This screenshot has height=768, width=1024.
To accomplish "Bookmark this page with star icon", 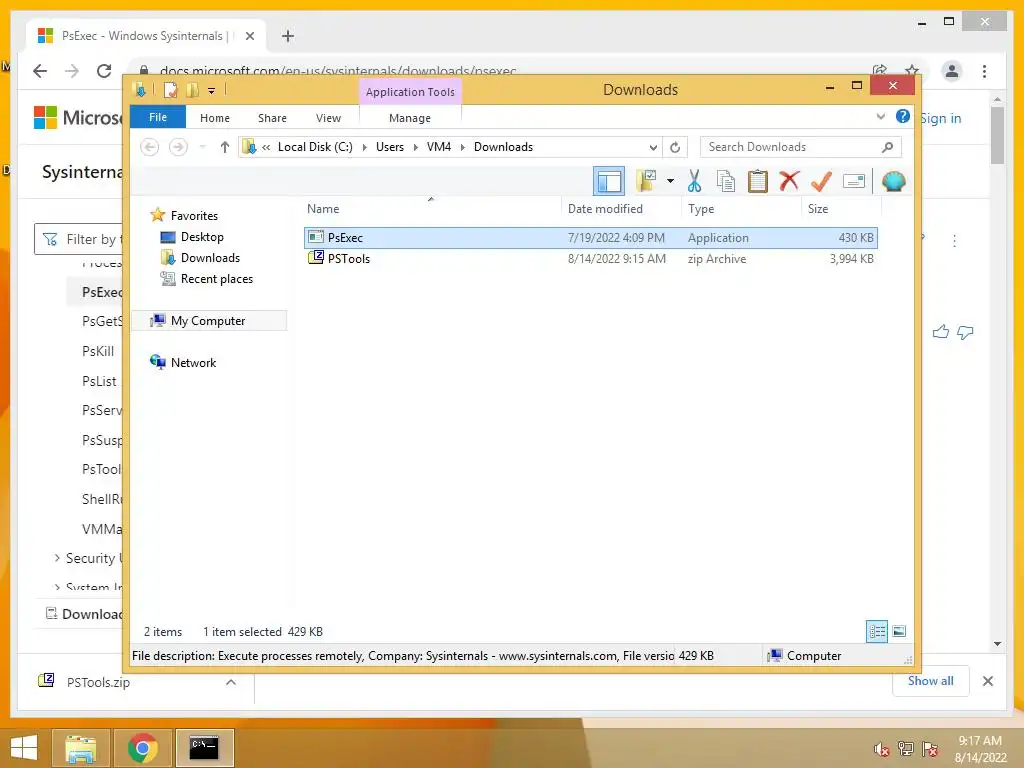I will pos(912,71).
